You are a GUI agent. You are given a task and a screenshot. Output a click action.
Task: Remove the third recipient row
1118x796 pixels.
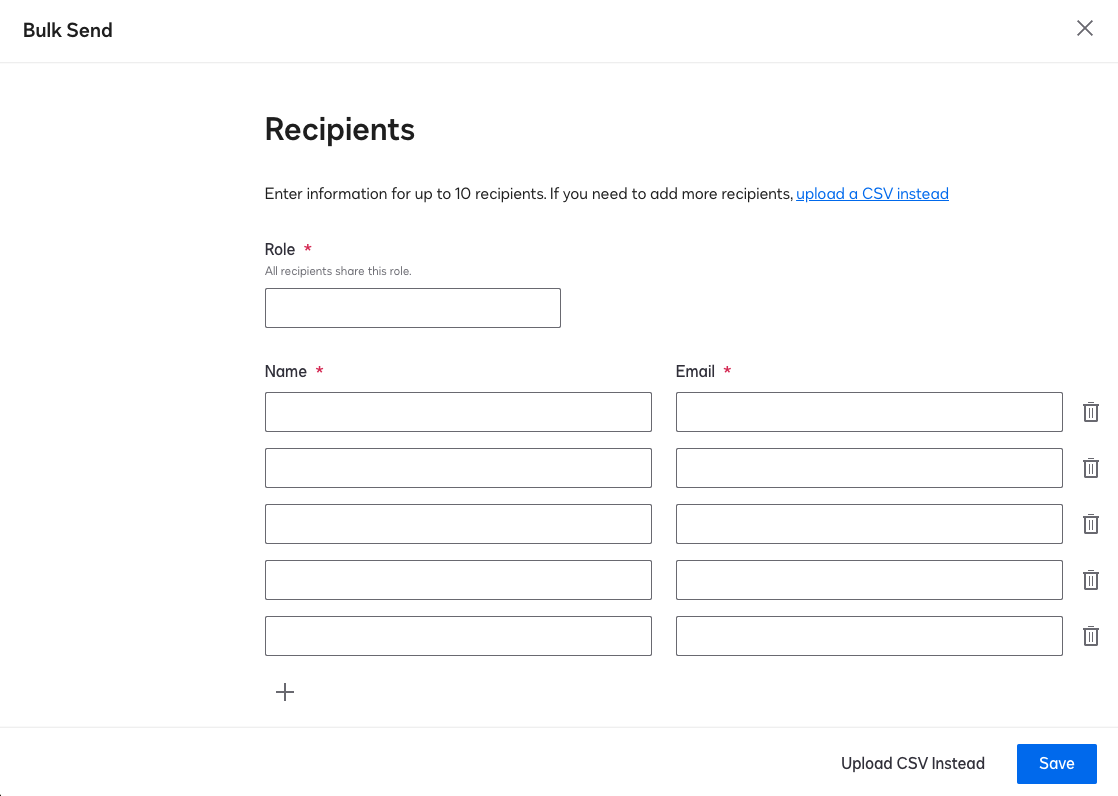point(1091,524)
